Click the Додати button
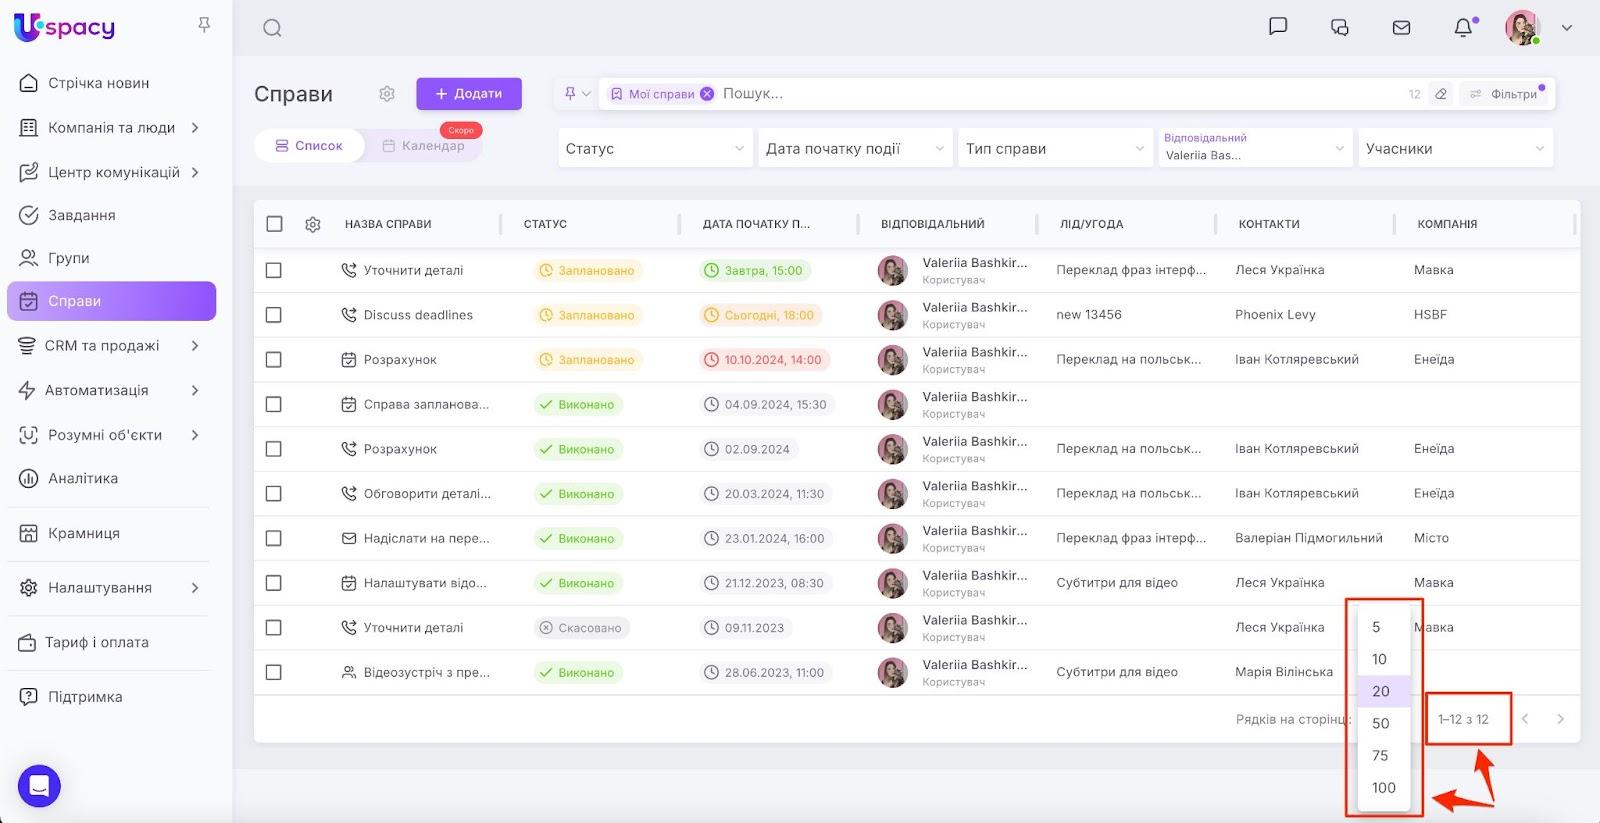The image size is (1600, 823). tap(469, 94)
